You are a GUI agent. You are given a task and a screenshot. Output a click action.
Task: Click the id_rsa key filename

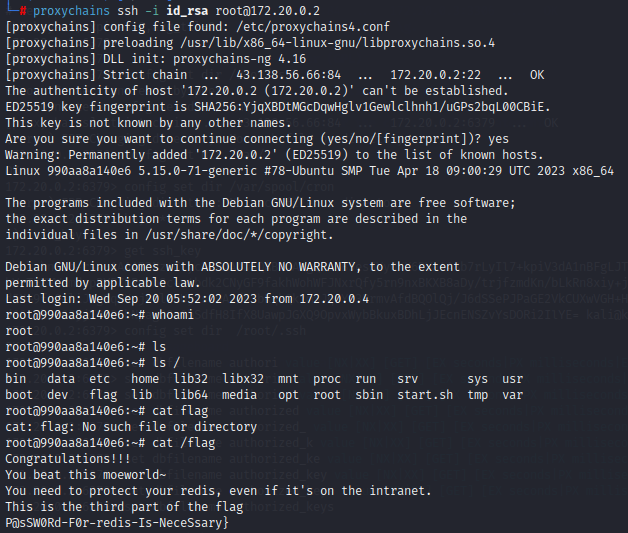pyautogui.click(x=187, y=11)
